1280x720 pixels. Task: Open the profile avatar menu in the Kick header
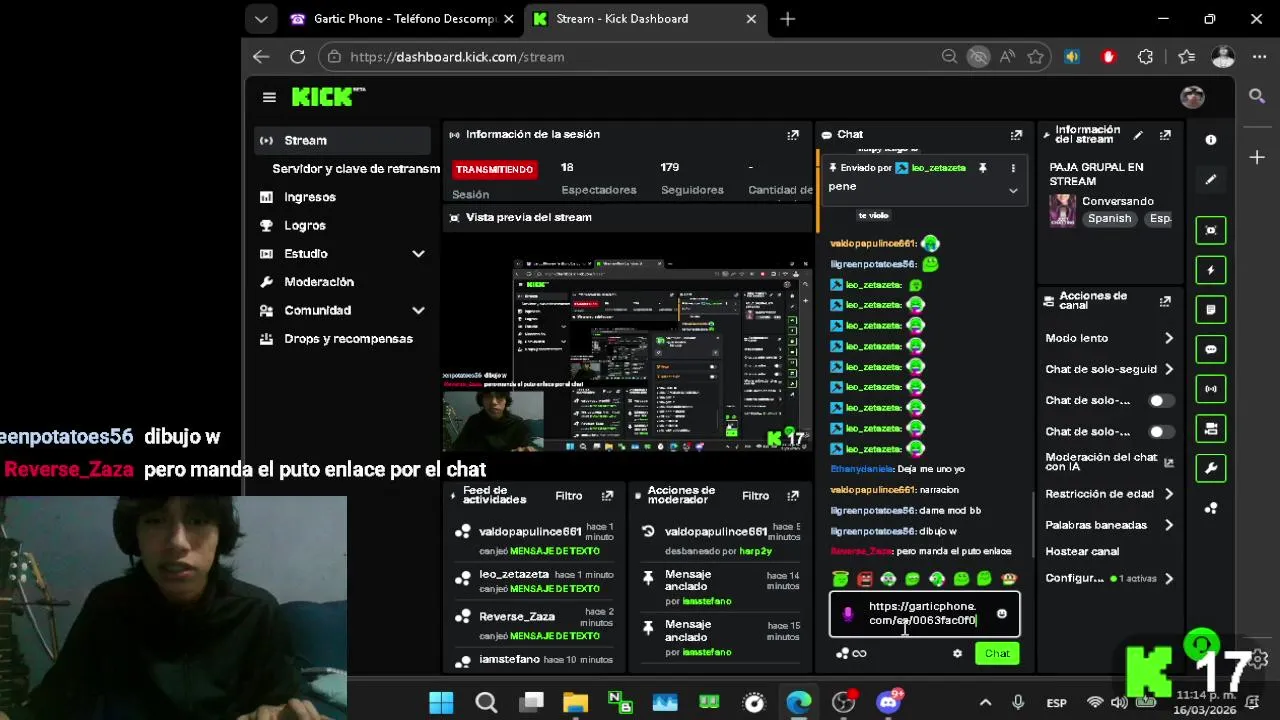pos(1192,97)
